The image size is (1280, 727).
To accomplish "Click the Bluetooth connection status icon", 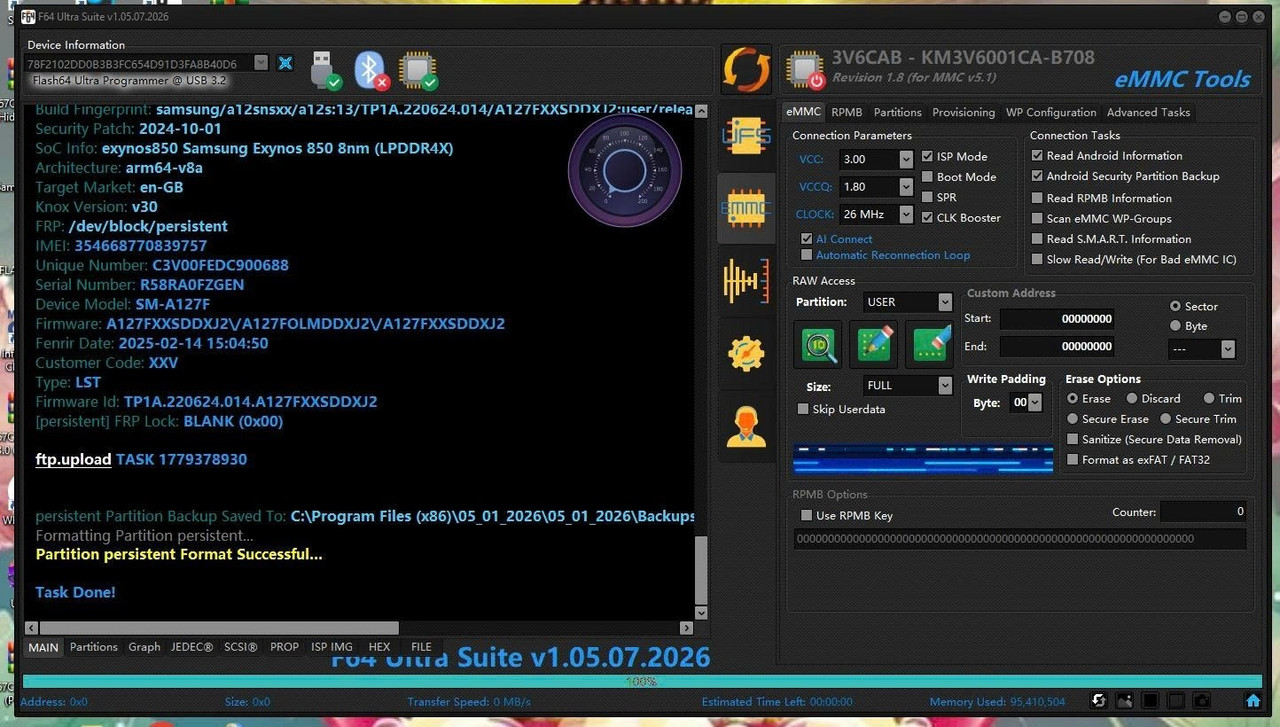I will click(x=371, y=69).
